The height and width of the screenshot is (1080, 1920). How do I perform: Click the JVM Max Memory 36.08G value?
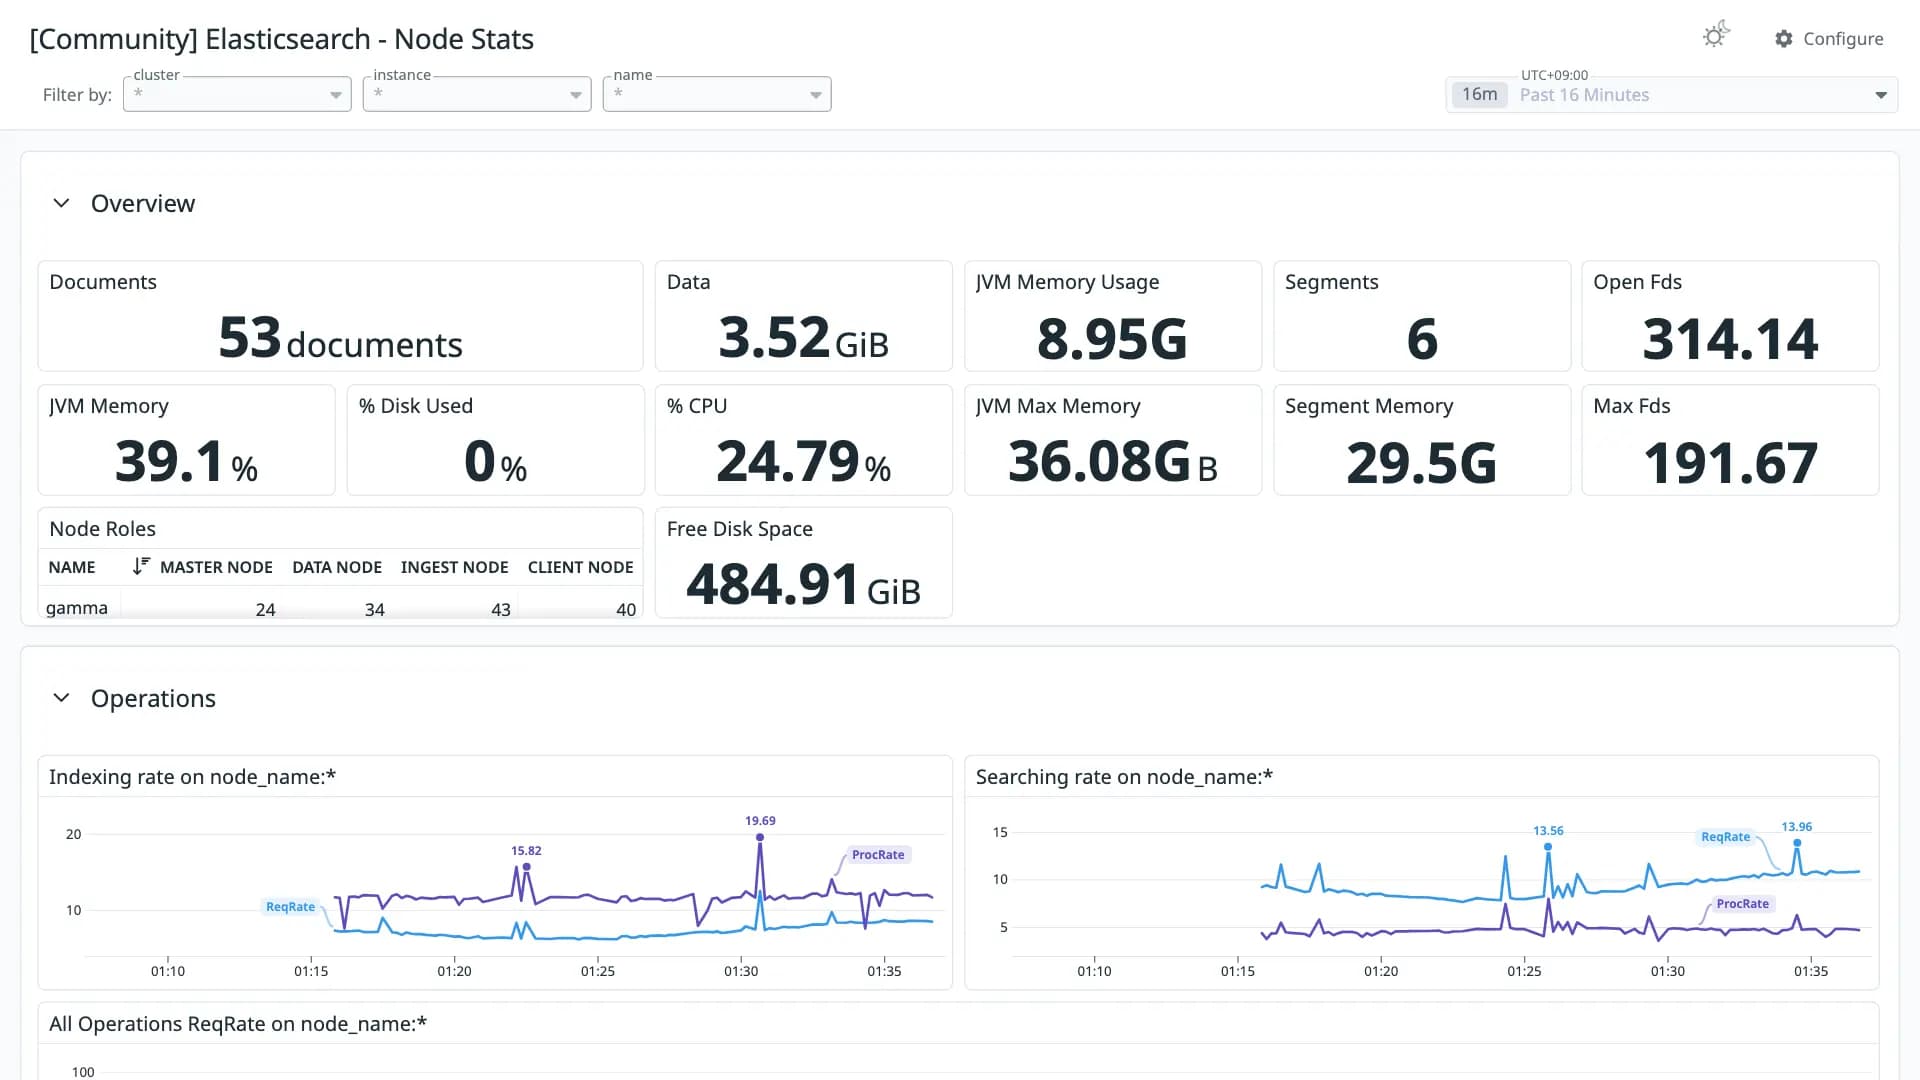coord(1112,462)
